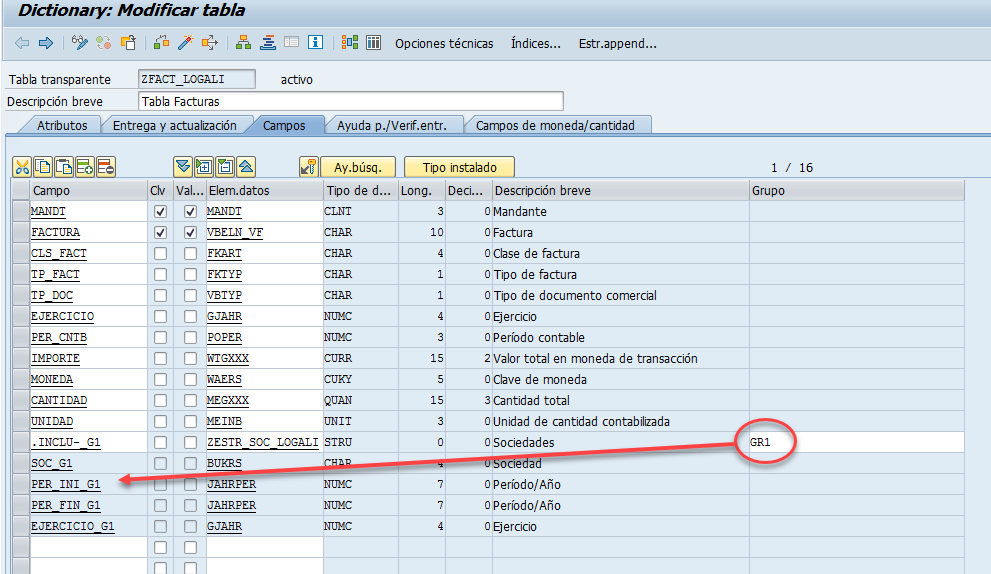The image size is (991, 574).
Task: Open the Other object icon
Action: 129,43
